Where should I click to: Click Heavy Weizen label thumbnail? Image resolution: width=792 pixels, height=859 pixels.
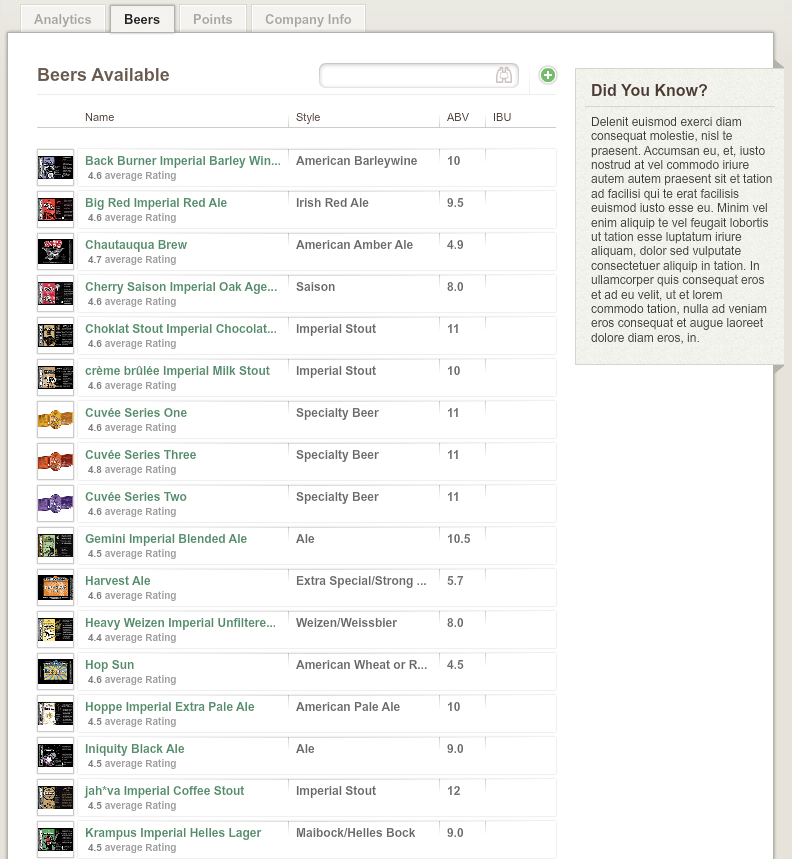55,629
